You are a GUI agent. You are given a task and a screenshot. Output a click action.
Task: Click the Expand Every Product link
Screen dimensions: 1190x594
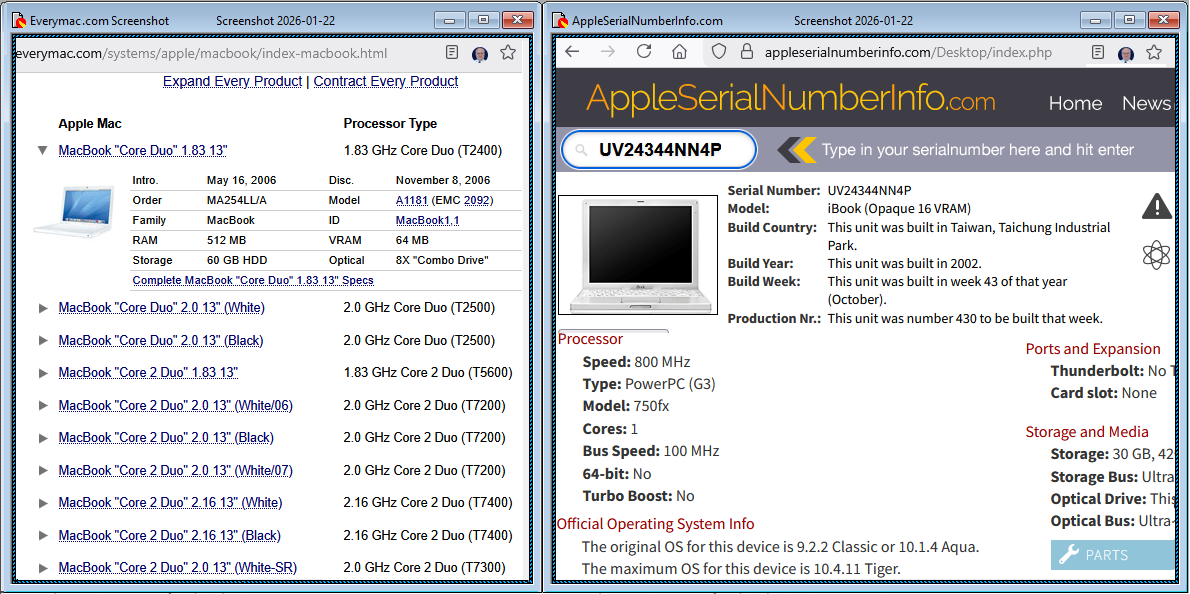(x=232, y=81)
